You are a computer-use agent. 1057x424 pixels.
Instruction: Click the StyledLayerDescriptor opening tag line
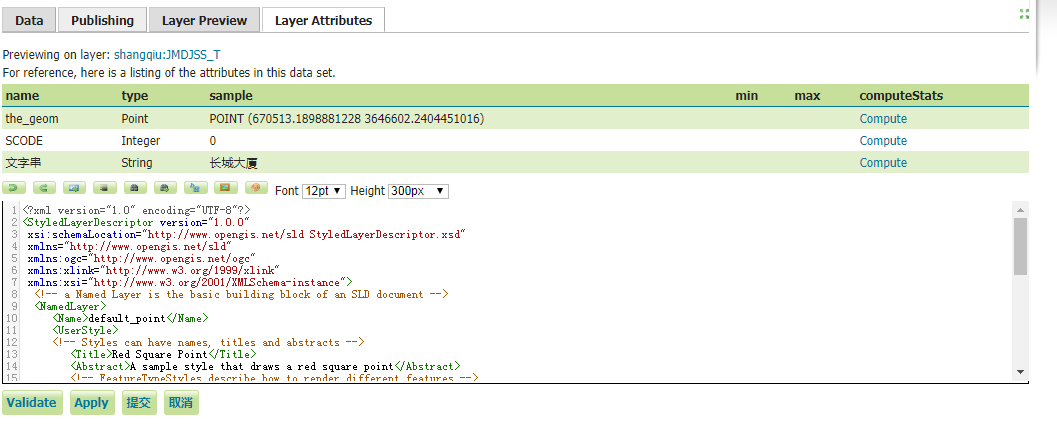(137, 222)
